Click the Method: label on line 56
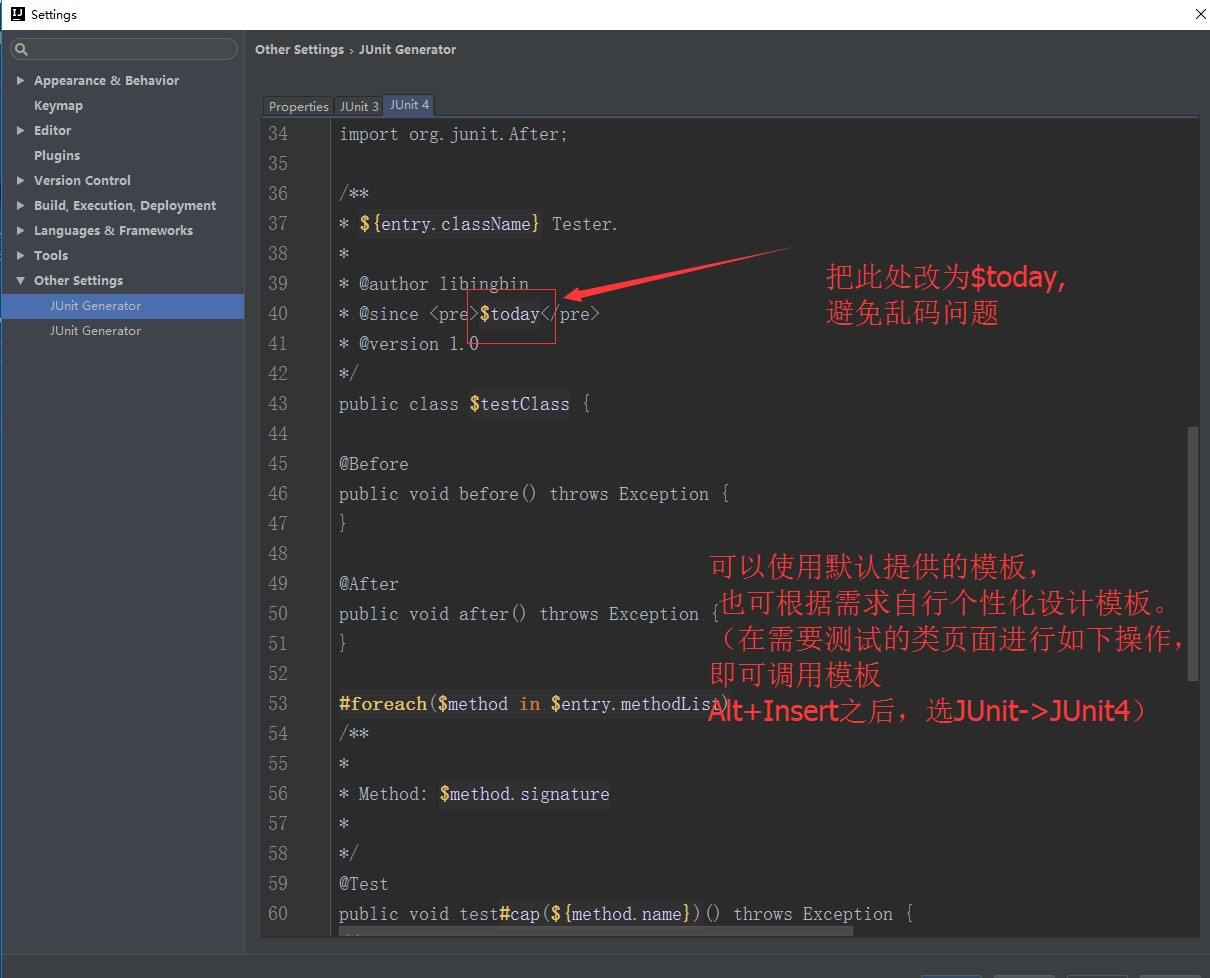The image size is (1210, 978). click(x=393, y=794)
